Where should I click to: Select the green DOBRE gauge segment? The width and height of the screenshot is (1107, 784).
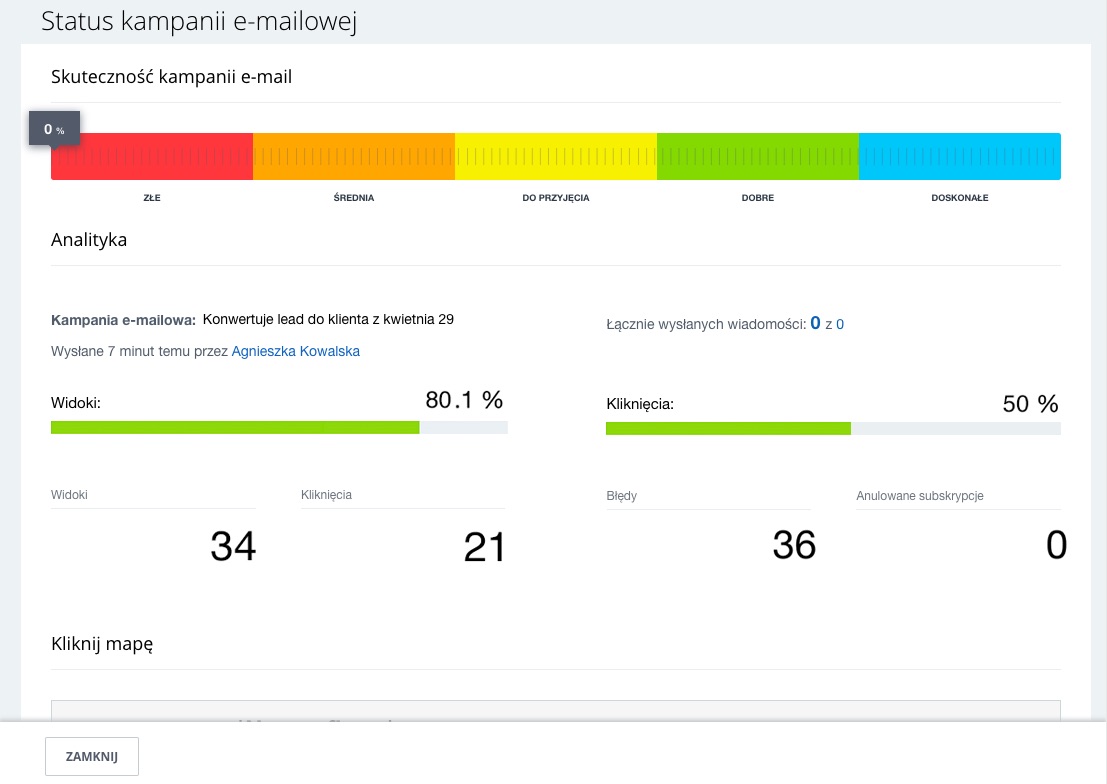pos(758,157)
